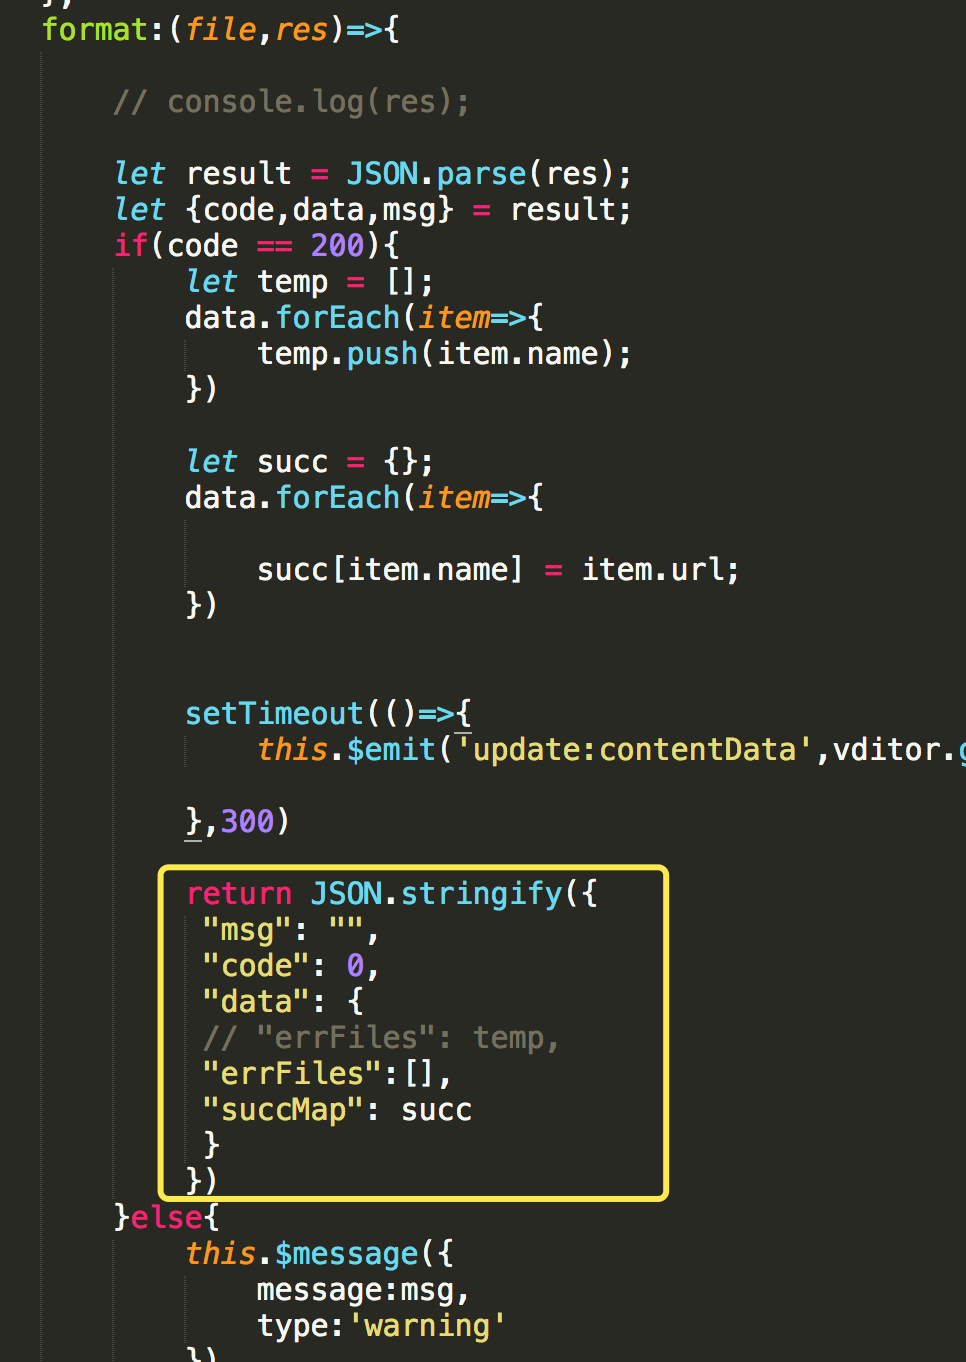Click the 'this.$message({' line
966x1362 pixels.
pos(319,1254)
